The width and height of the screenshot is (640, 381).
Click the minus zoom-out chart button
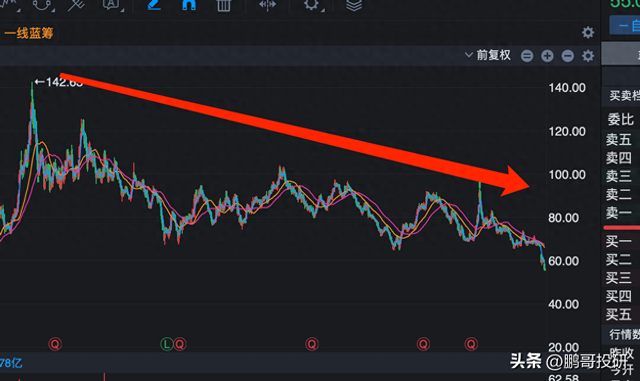click(567, 56)
